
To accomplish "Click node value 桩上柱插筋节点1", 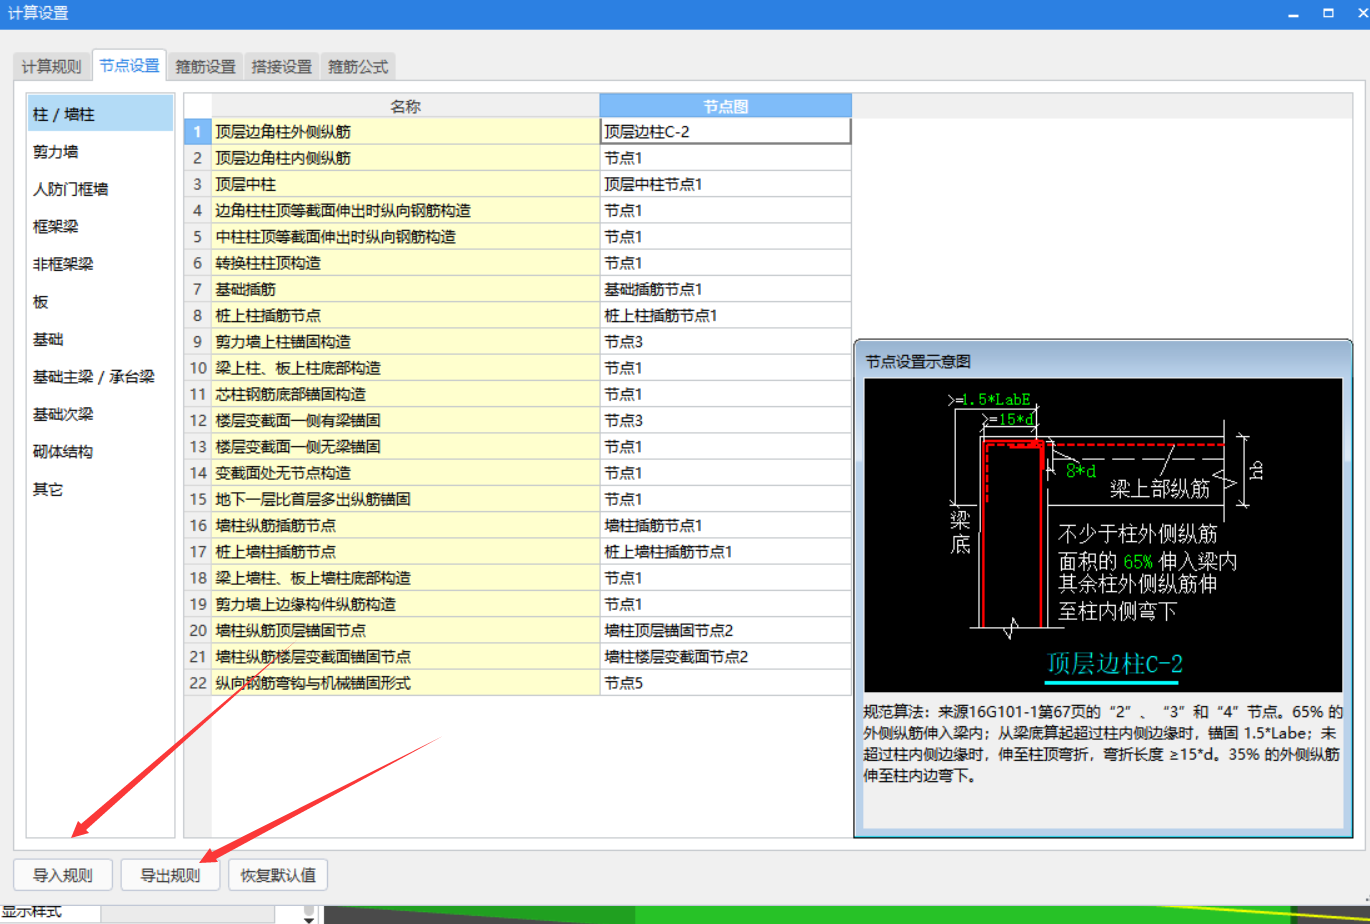I will point(726,315).
